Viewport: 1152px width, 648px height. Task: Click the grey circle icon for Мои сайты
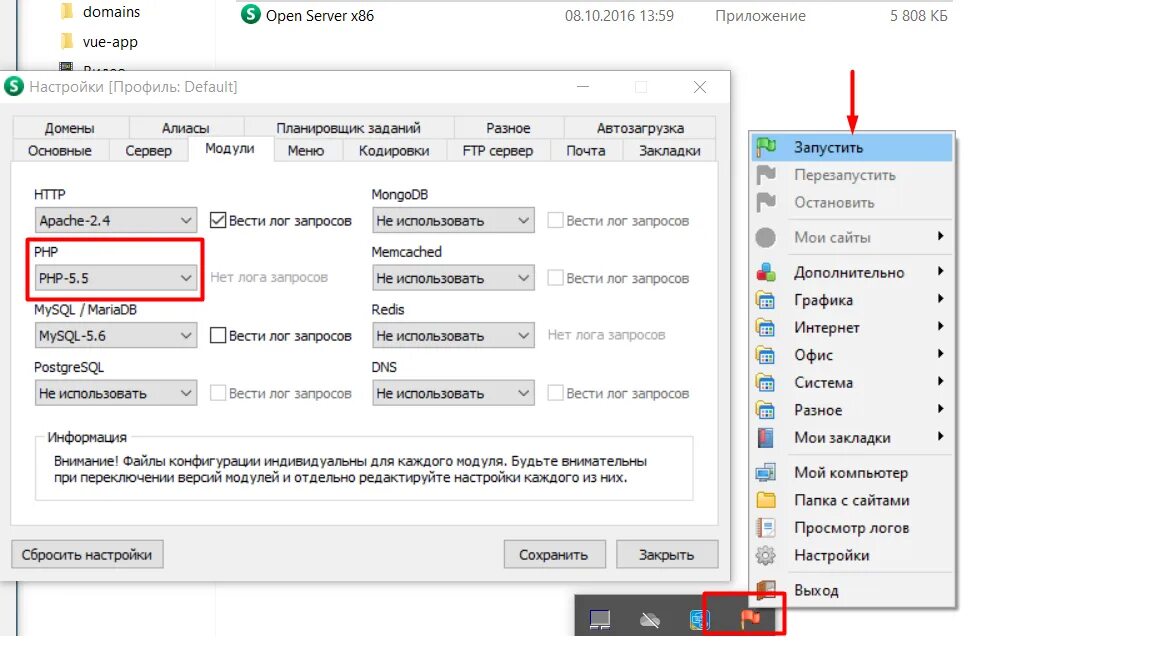tap(766, 237)
